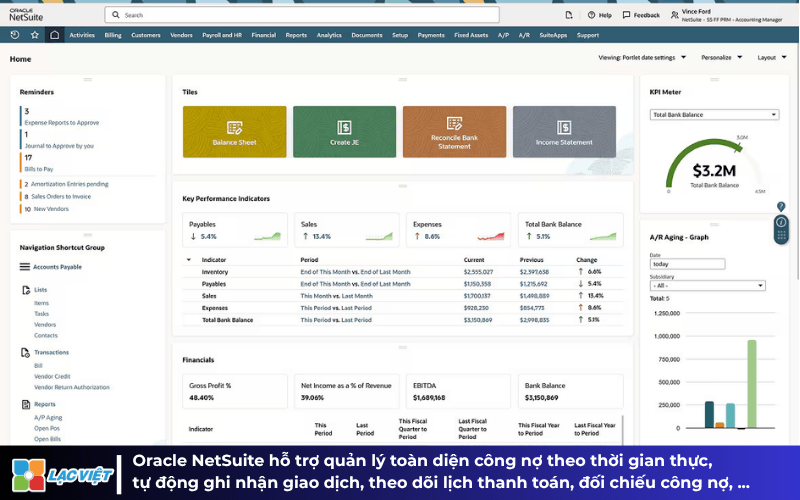Open the Vince Ford user role icon
This screenshot has width=800, height=500.
[x=674, y=15]
